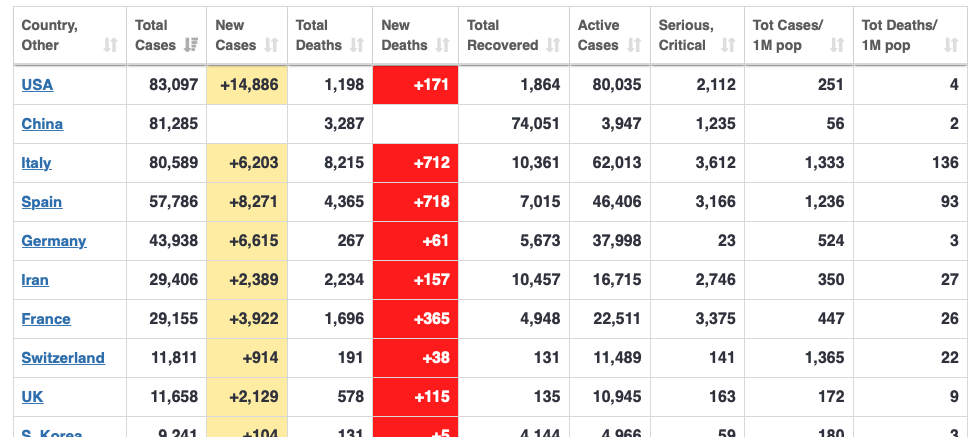The height and width of the screenshot is (437, 979).
Task: Click the Active Cases header label
Action: click(599, 35)
